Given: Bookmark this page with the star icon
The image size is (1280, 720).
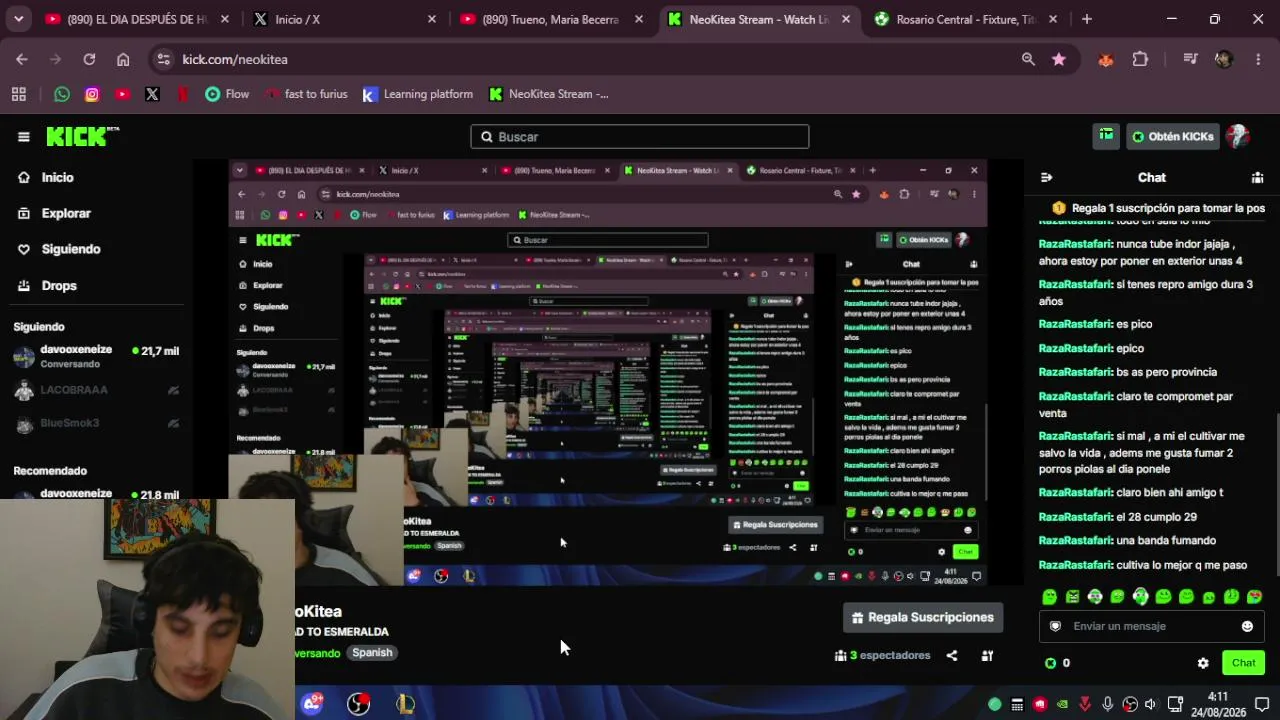Looking at the screenshot, I should pyautogui.click(x=1059, y=59).
